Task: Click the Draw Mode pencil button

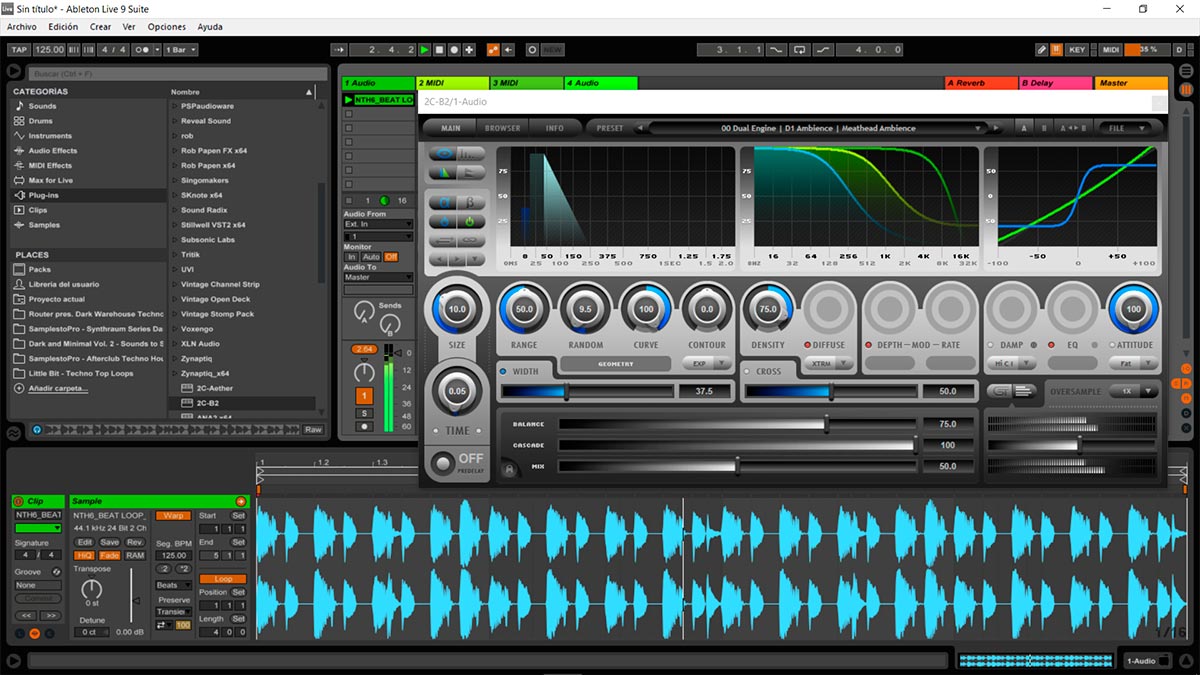Action: [x=1041, y=49]
